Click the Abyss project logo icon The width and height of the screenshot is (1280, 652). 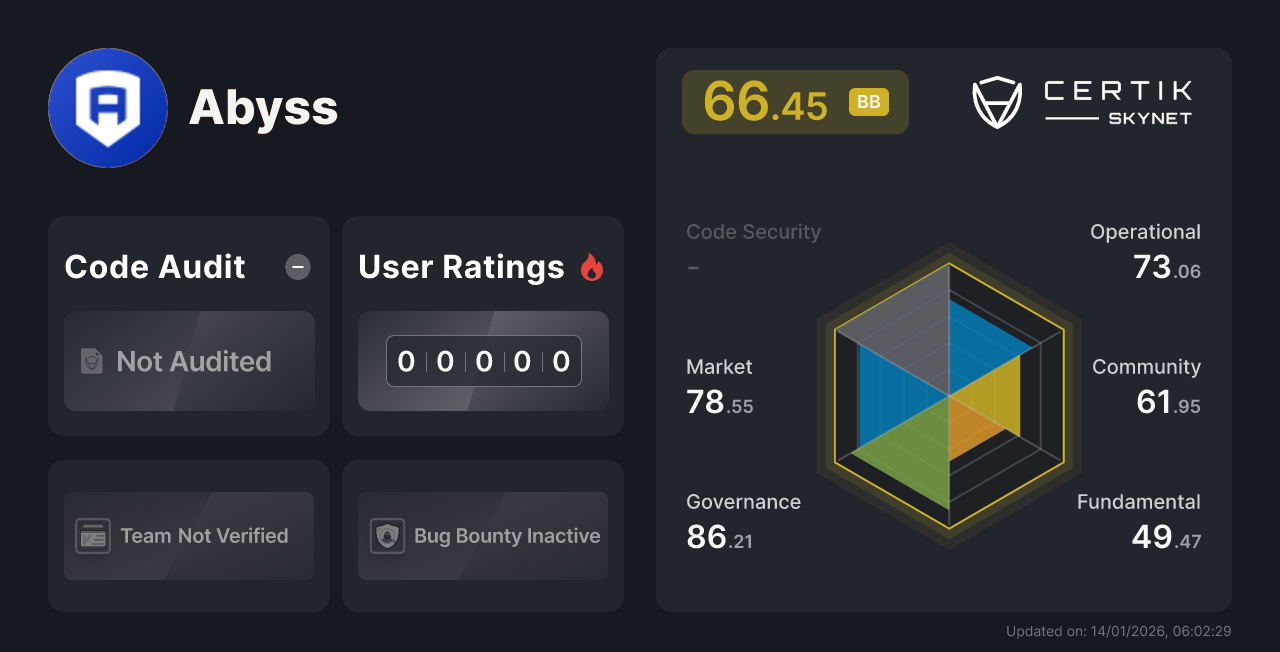[x=108, y=107]
